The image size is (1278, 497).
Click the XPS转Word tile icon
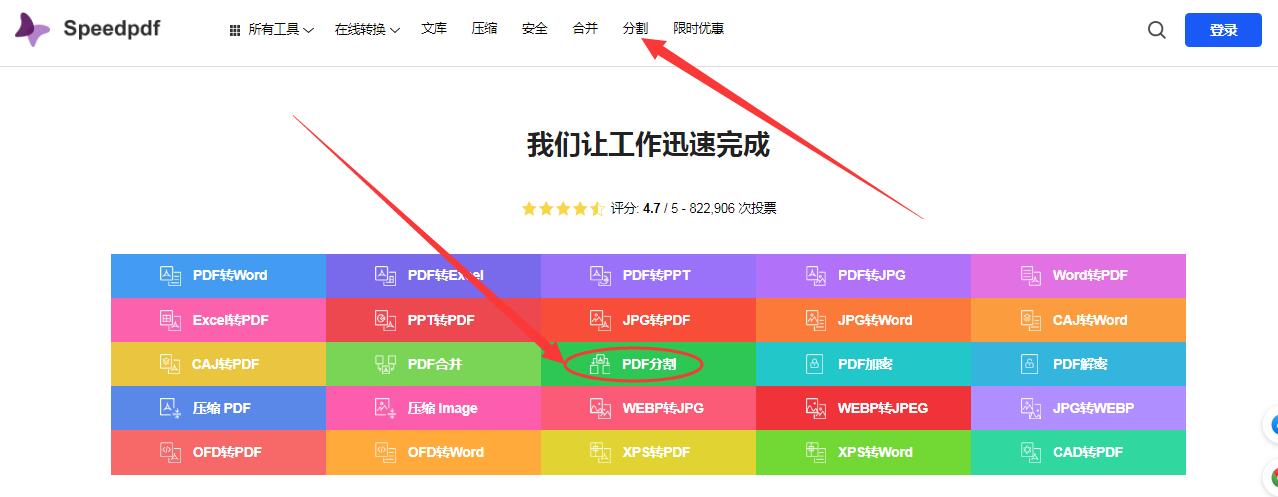click(x=816, y=452)
